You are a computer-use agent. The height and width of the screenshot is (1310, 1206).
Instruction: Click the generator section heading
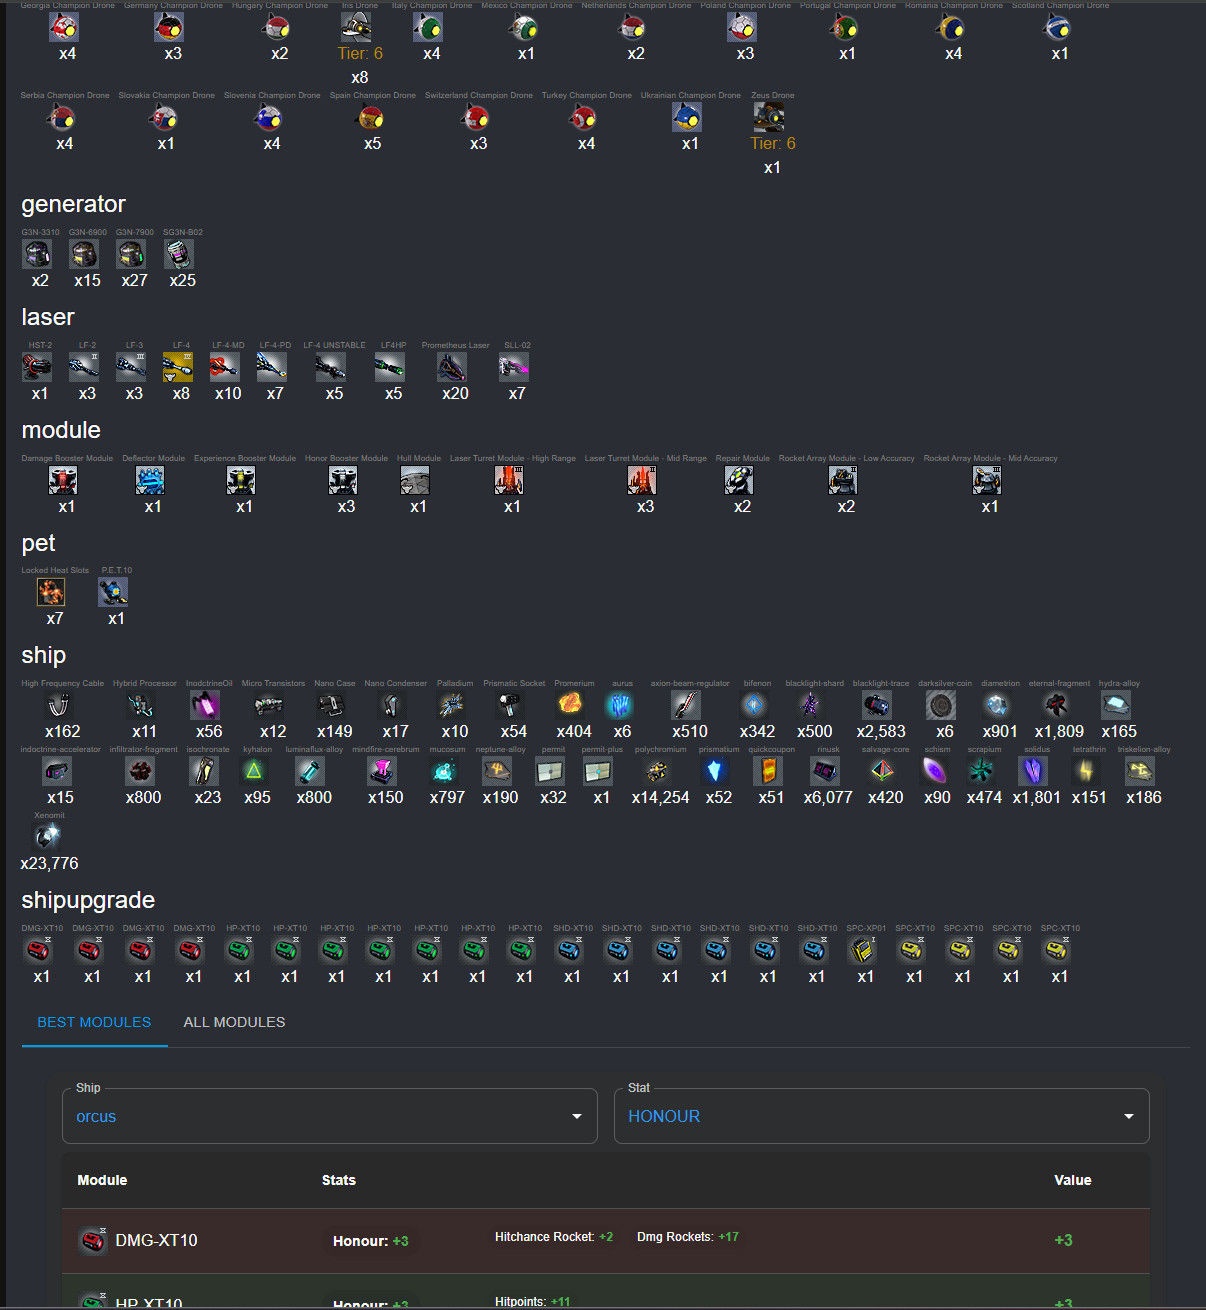pyautogui.click(x=73, y=204)
